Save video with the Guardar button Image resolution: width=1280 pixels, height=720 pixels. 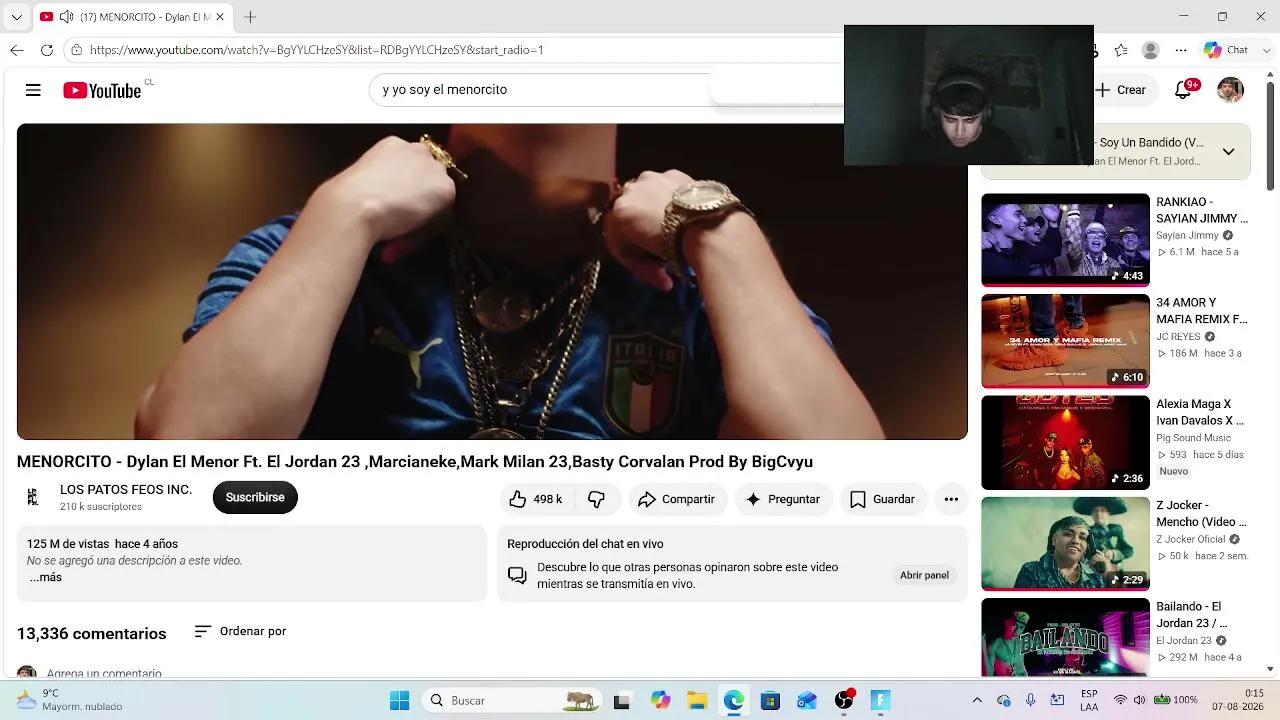coord(883,499)
